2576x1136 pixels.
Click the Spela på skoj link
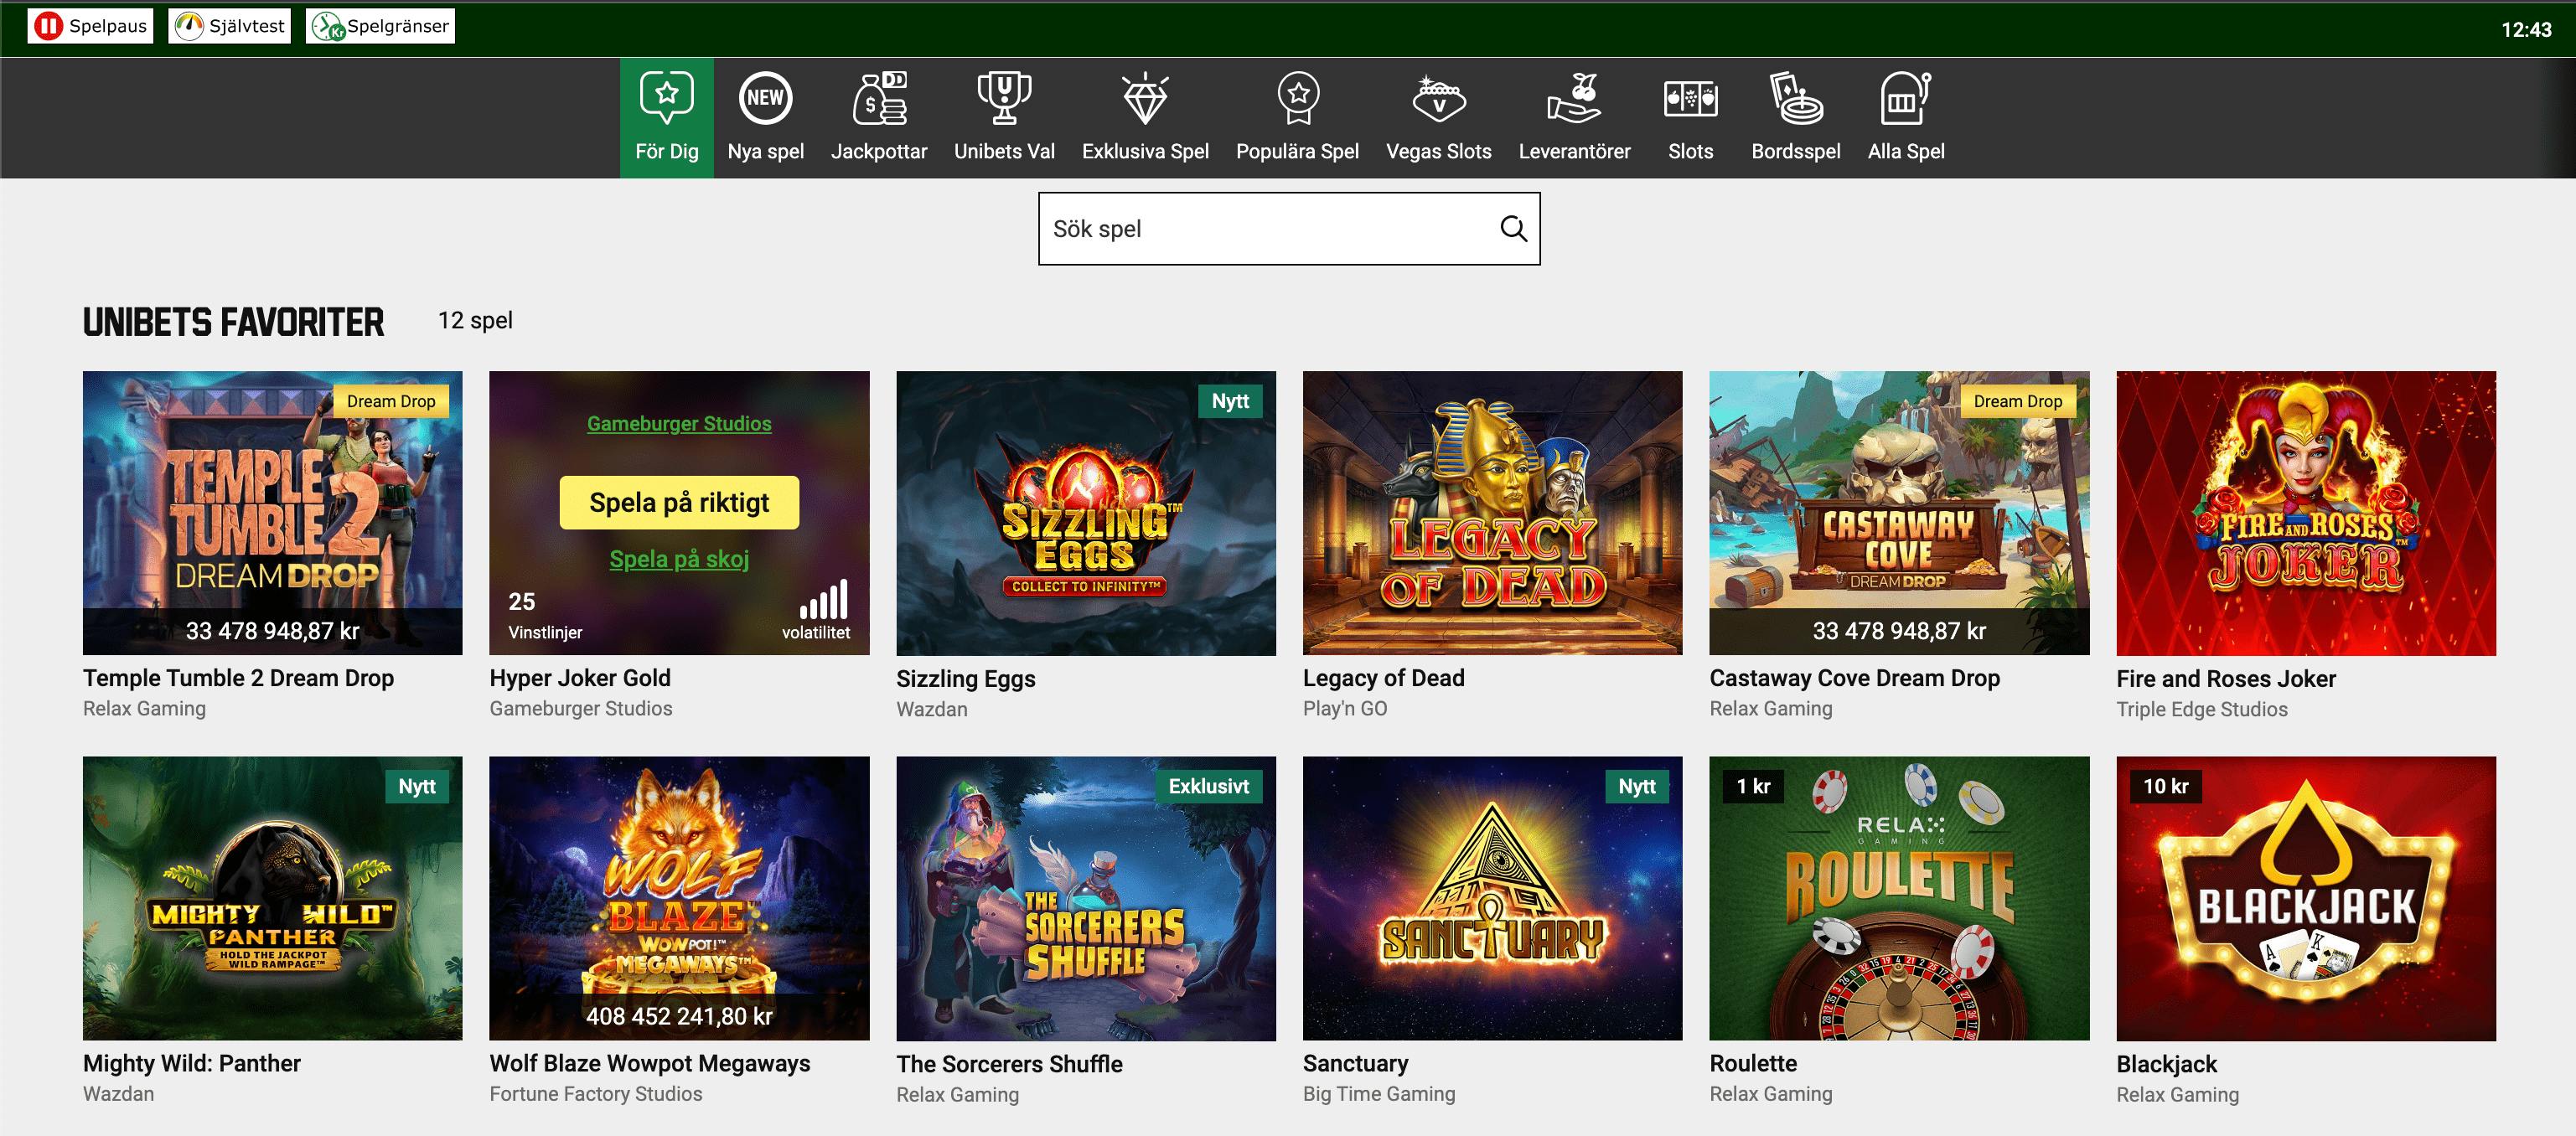(679, 559)
